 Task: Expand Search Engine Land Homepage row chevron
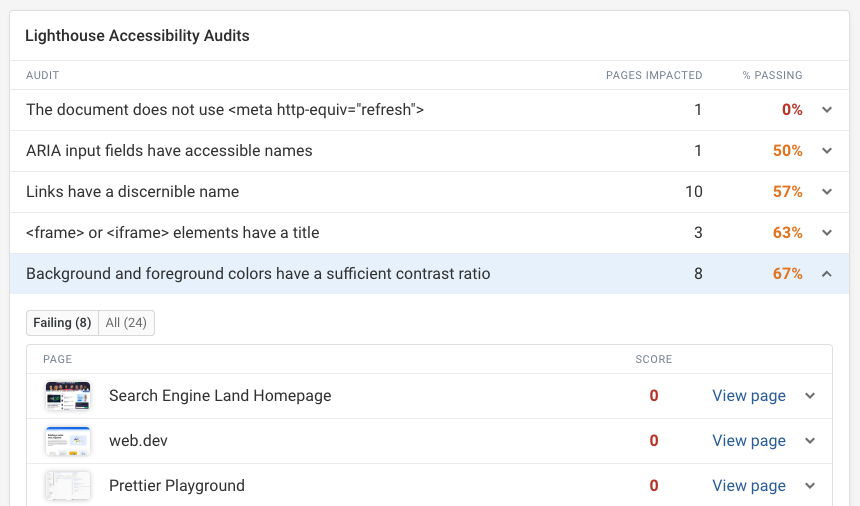pyautogui.click(x=810, y=396)
